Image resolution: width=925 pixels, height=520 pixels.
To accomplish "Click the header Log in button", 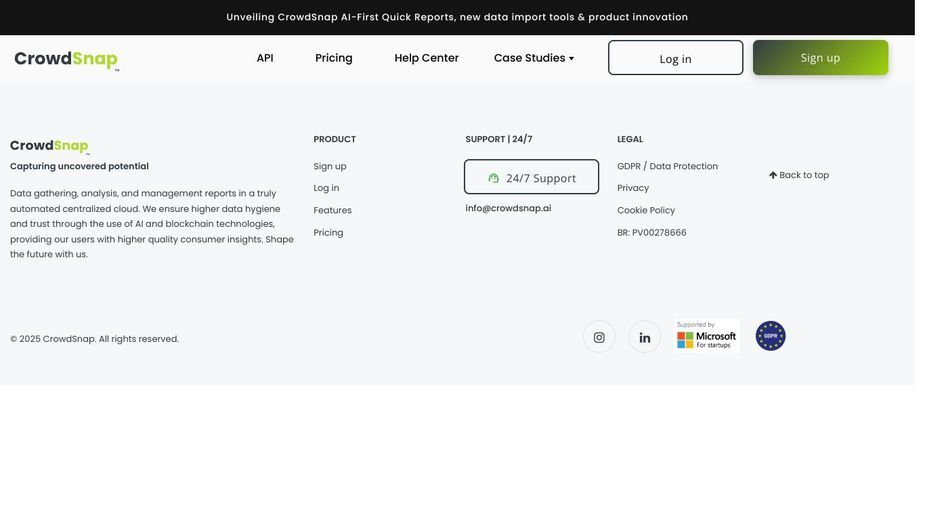I will pyautogui.click(x=675, y=58).
